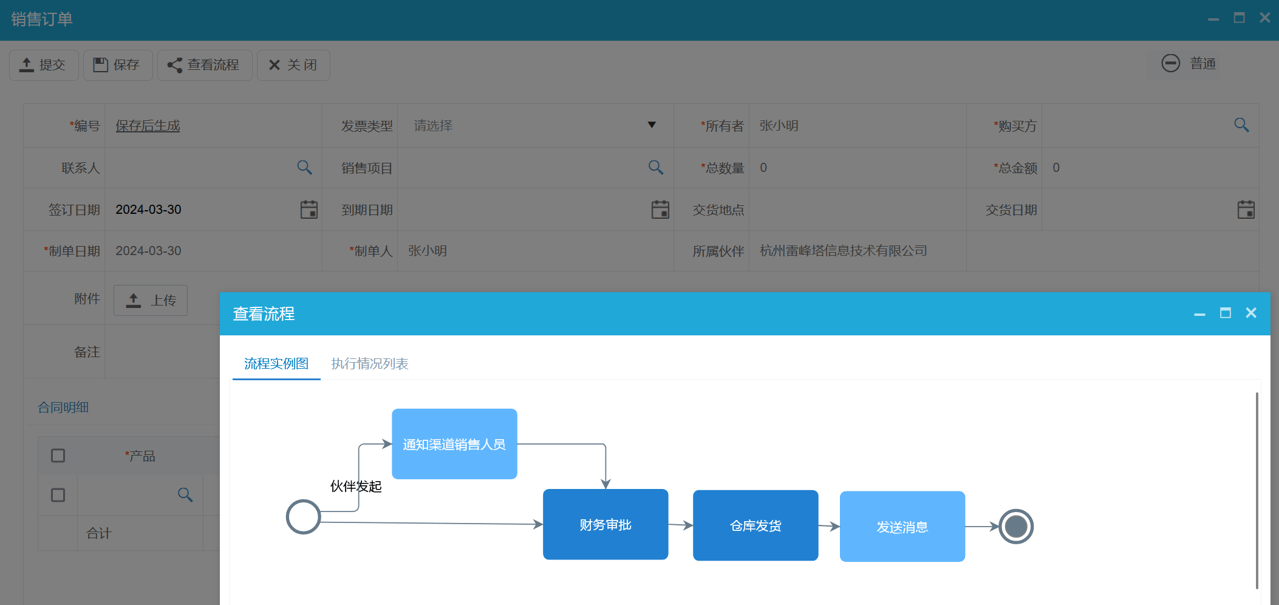Open the 产品 search icon in contract details
Image resolution: width=1279 pixels, height=605 pixels.
tap(185, 494)
